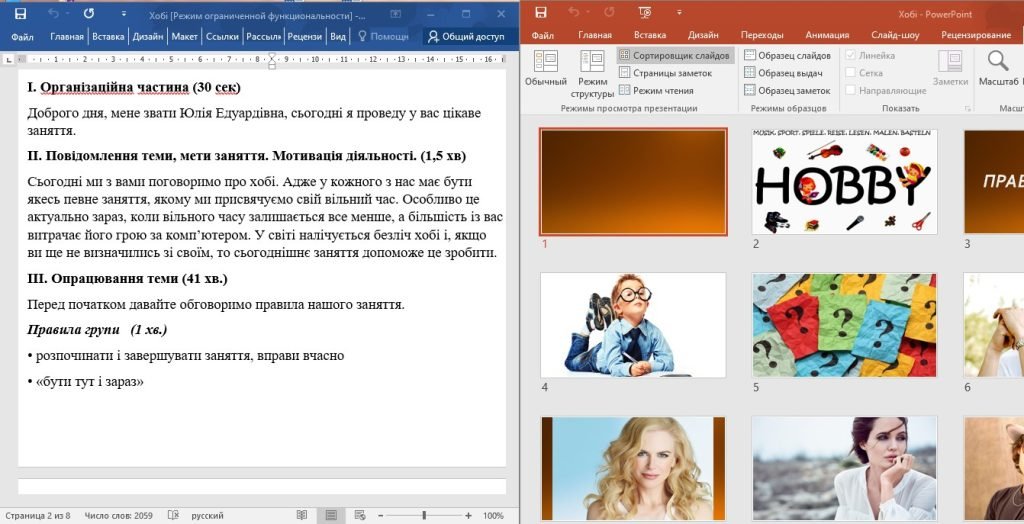Save the presentation via PowerPoint quick access icon
This screenshot has height=524, width=1024.
pyautogui.click(x=540, y=12)
